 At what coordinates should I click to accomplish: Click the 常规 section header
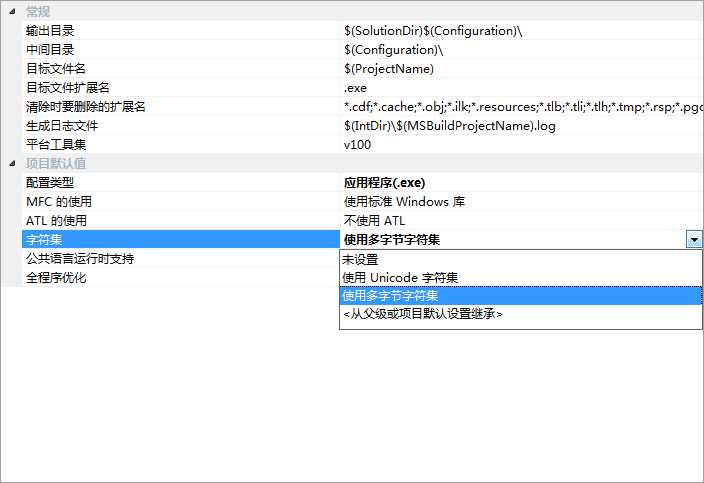click(x=38, y=12)
